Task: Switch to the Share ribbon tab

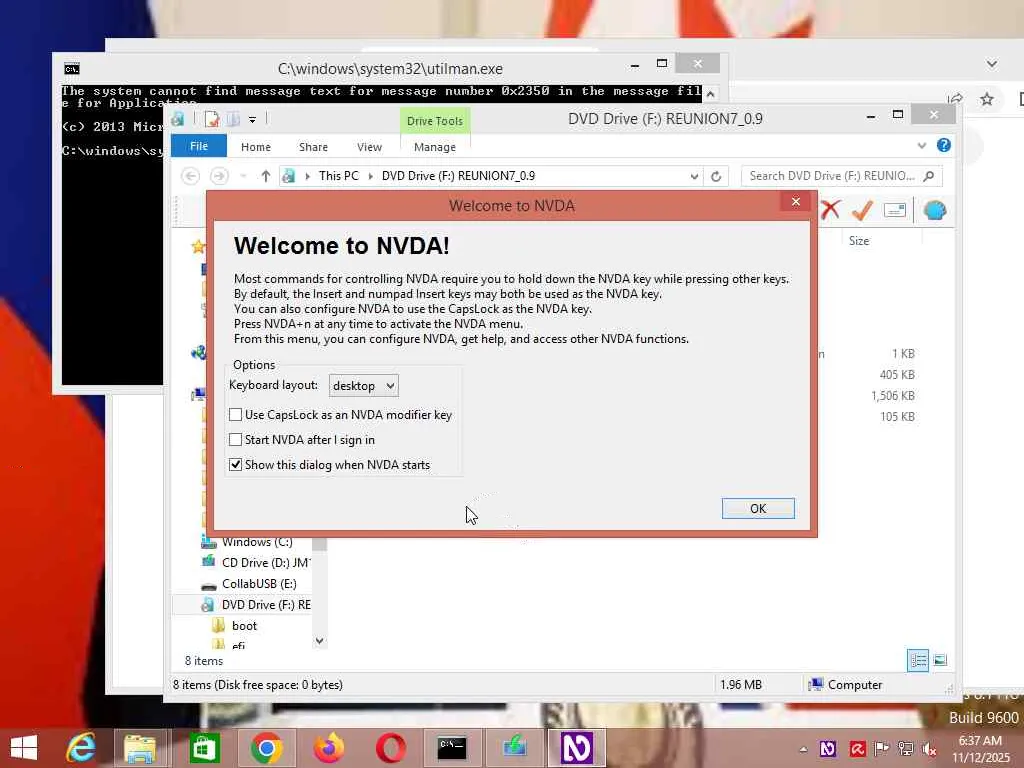Action: click(313, 147)
